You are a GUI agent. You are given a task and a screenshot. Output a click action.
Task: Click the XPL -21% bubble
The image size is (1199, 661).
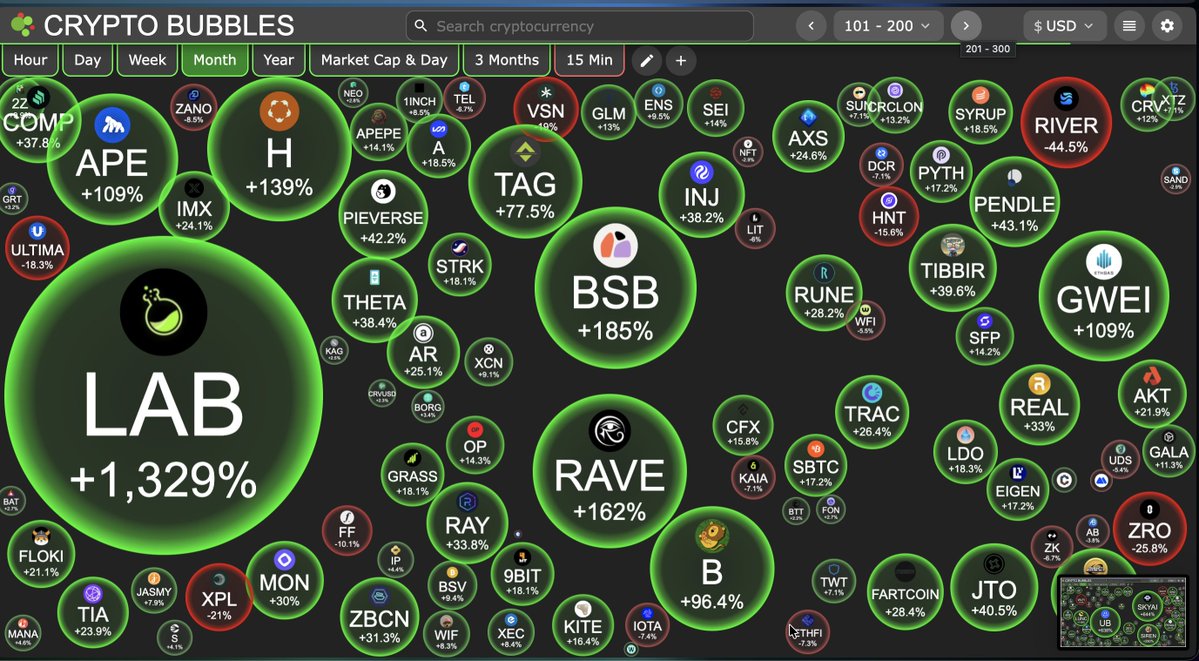click(219, 597)
